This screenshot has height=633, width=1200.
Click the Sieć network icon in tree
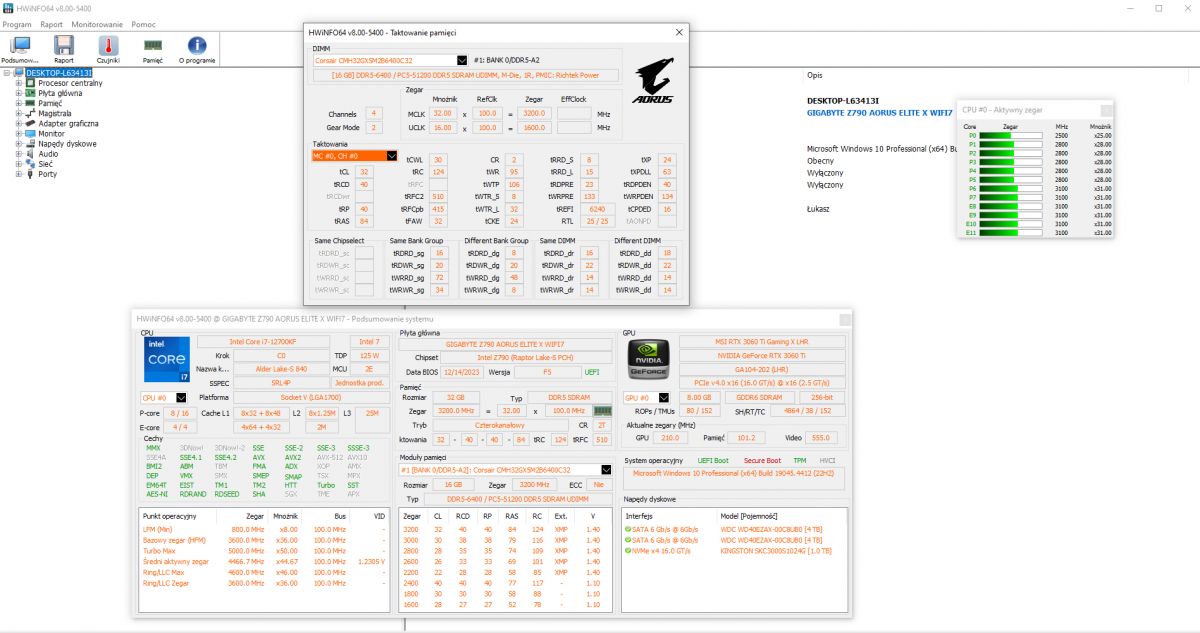click(30, 163)
